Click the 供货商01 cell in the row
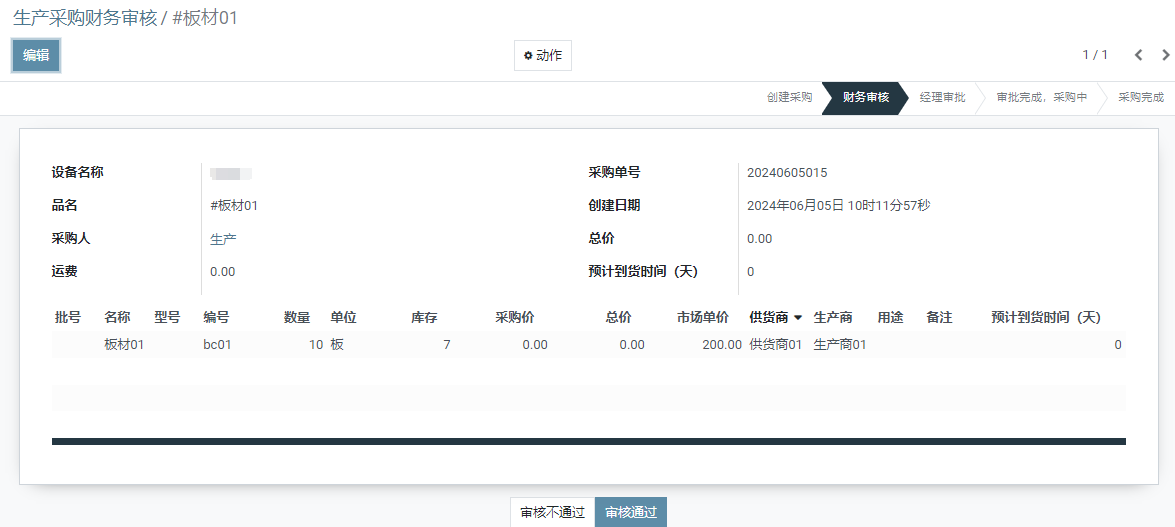 click(775, 345)
